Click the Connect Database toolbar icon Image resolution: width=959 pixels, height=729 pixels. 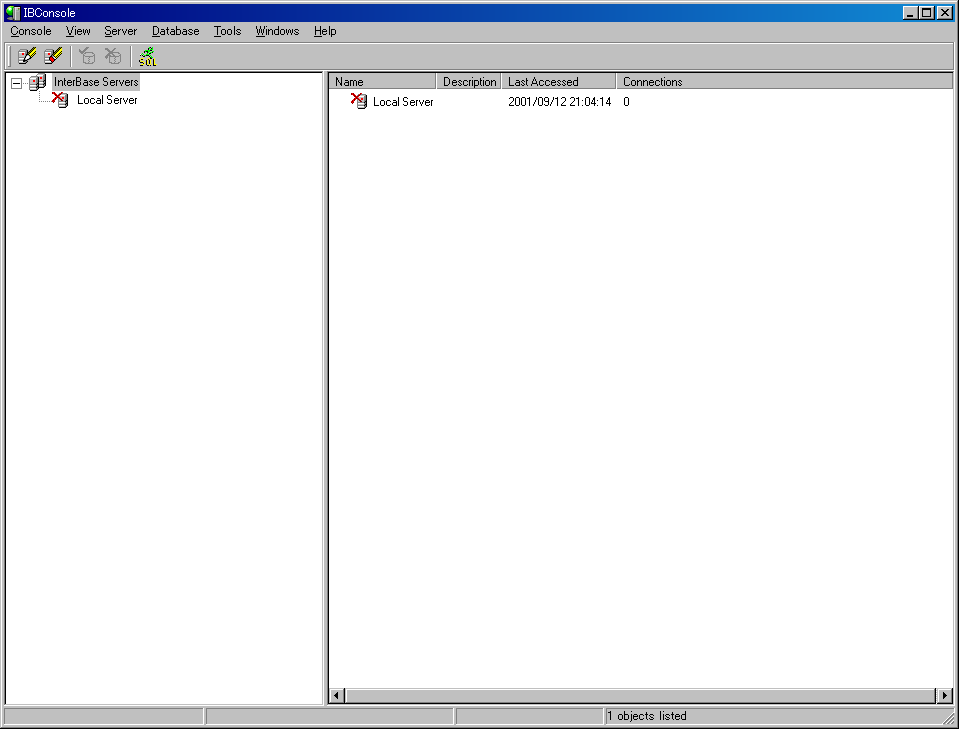(87, 56)
